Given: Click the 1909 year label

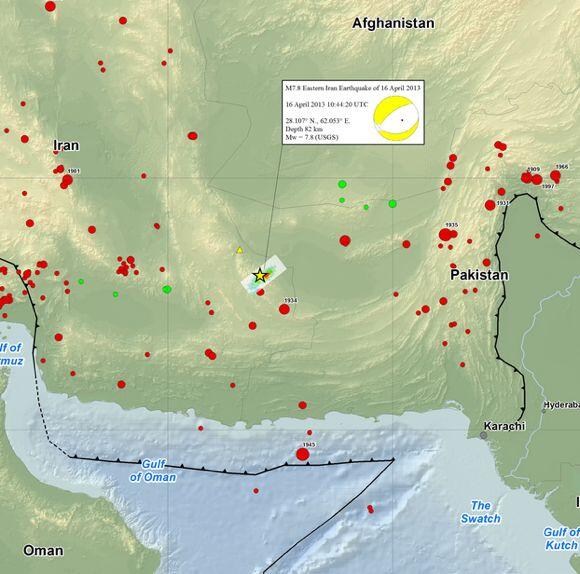Looking at the screenshot, I should [x=533, y=169].
